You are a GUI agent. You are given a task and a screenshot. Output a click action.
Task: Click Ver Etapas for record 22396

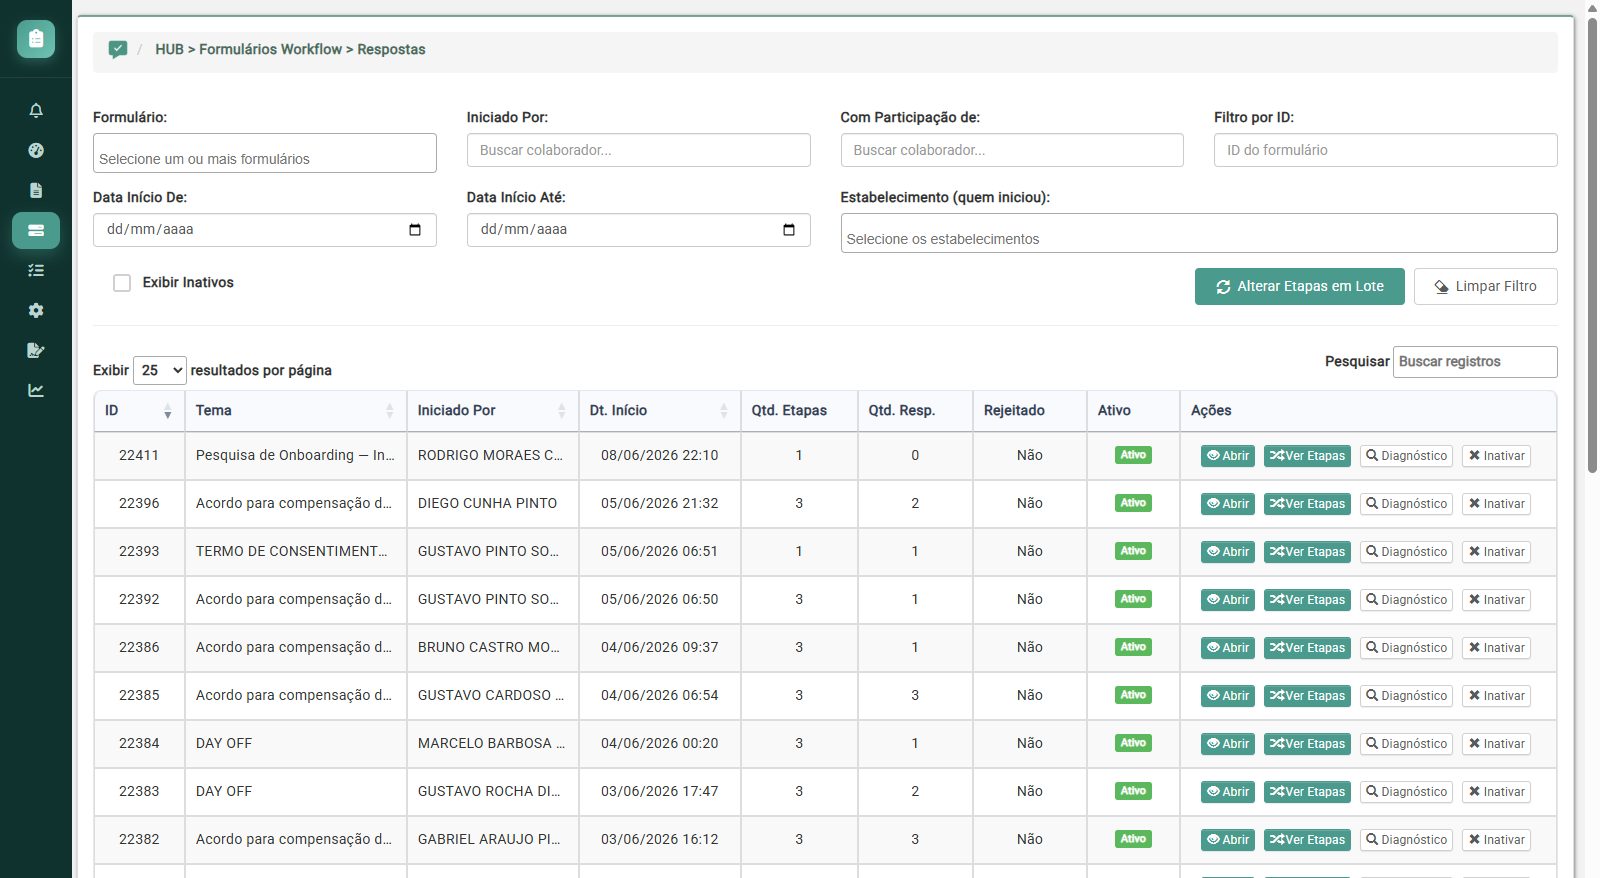pos(1308,504)
